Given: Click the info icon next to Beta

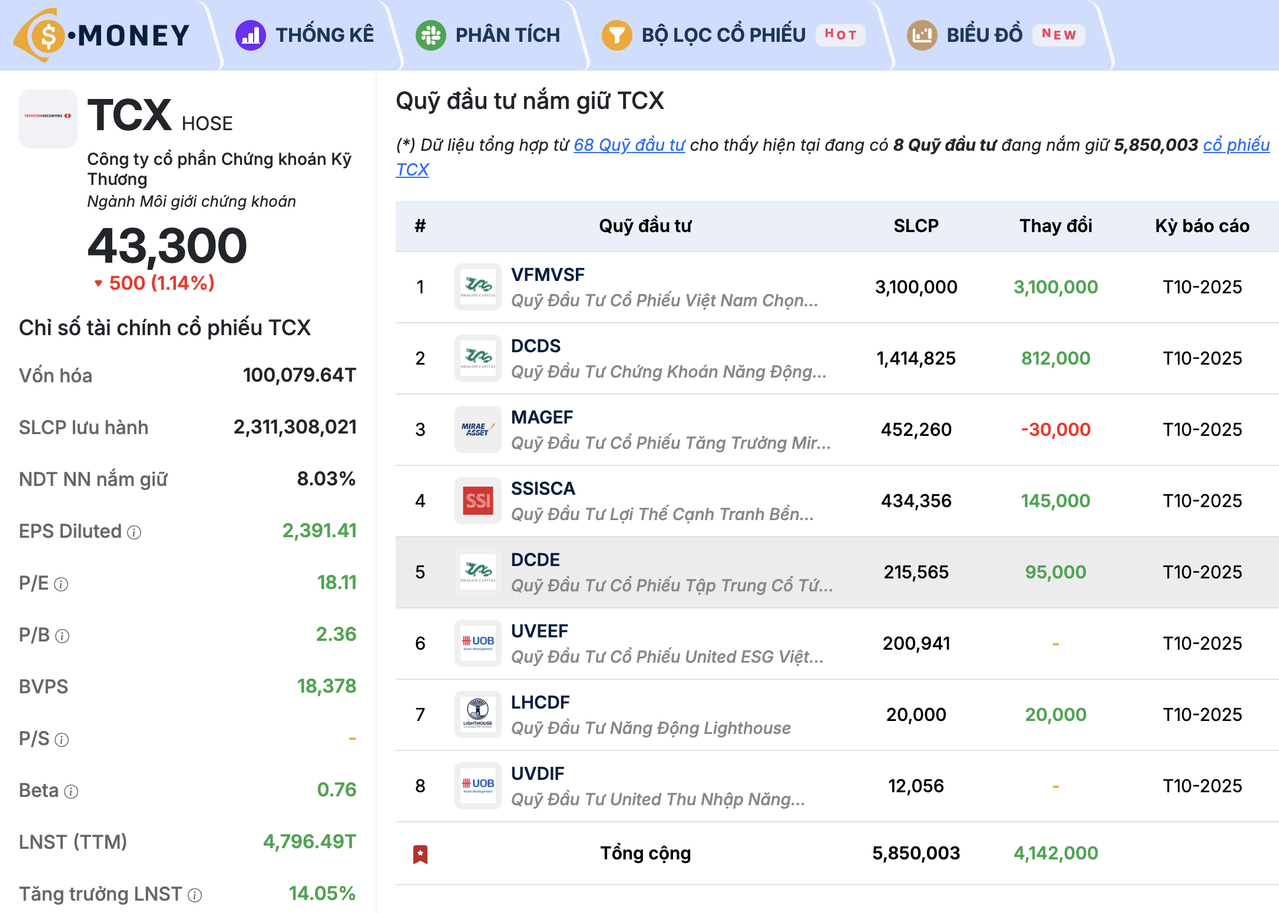Looking at the screenshot, I should [71, 792].
